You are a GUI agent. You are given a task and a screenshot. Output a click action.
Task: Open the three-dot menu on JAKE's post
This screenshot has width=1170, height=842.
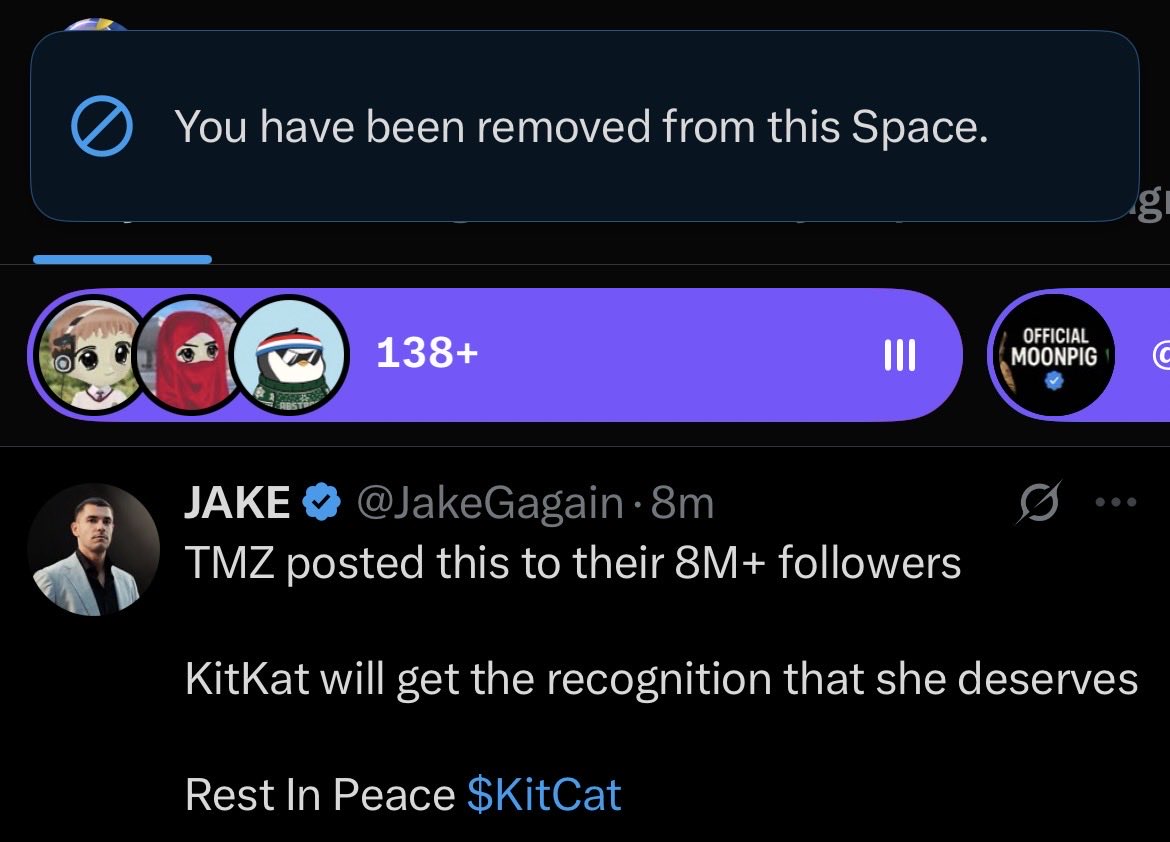1116,502
